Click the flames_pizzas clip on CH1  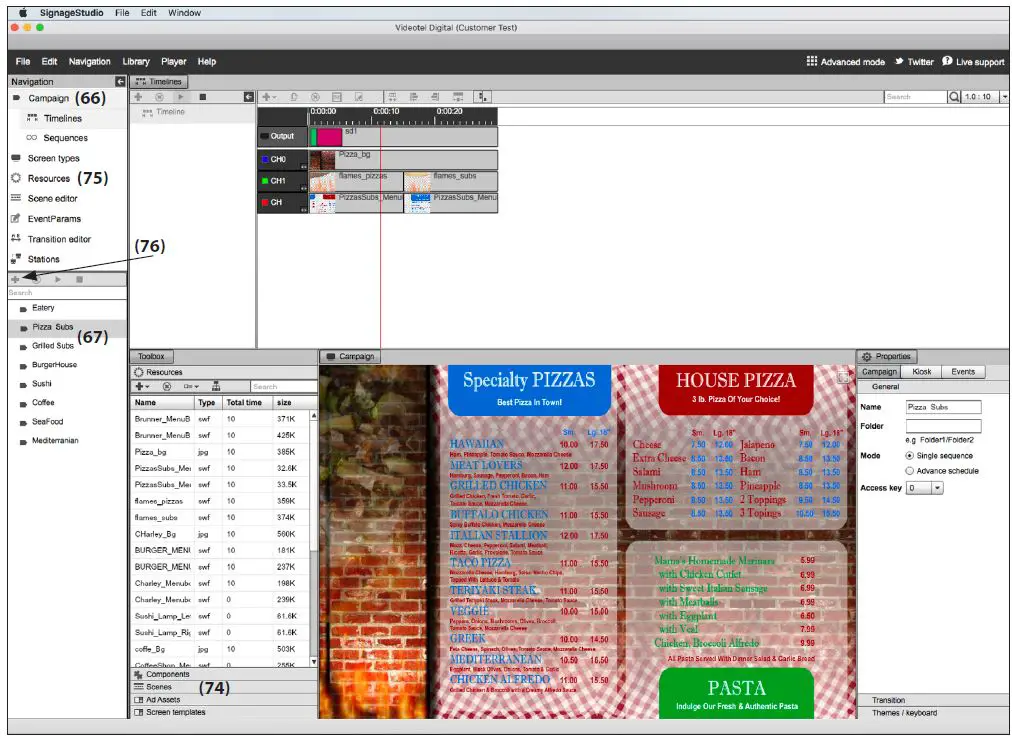tap(356, 181)
